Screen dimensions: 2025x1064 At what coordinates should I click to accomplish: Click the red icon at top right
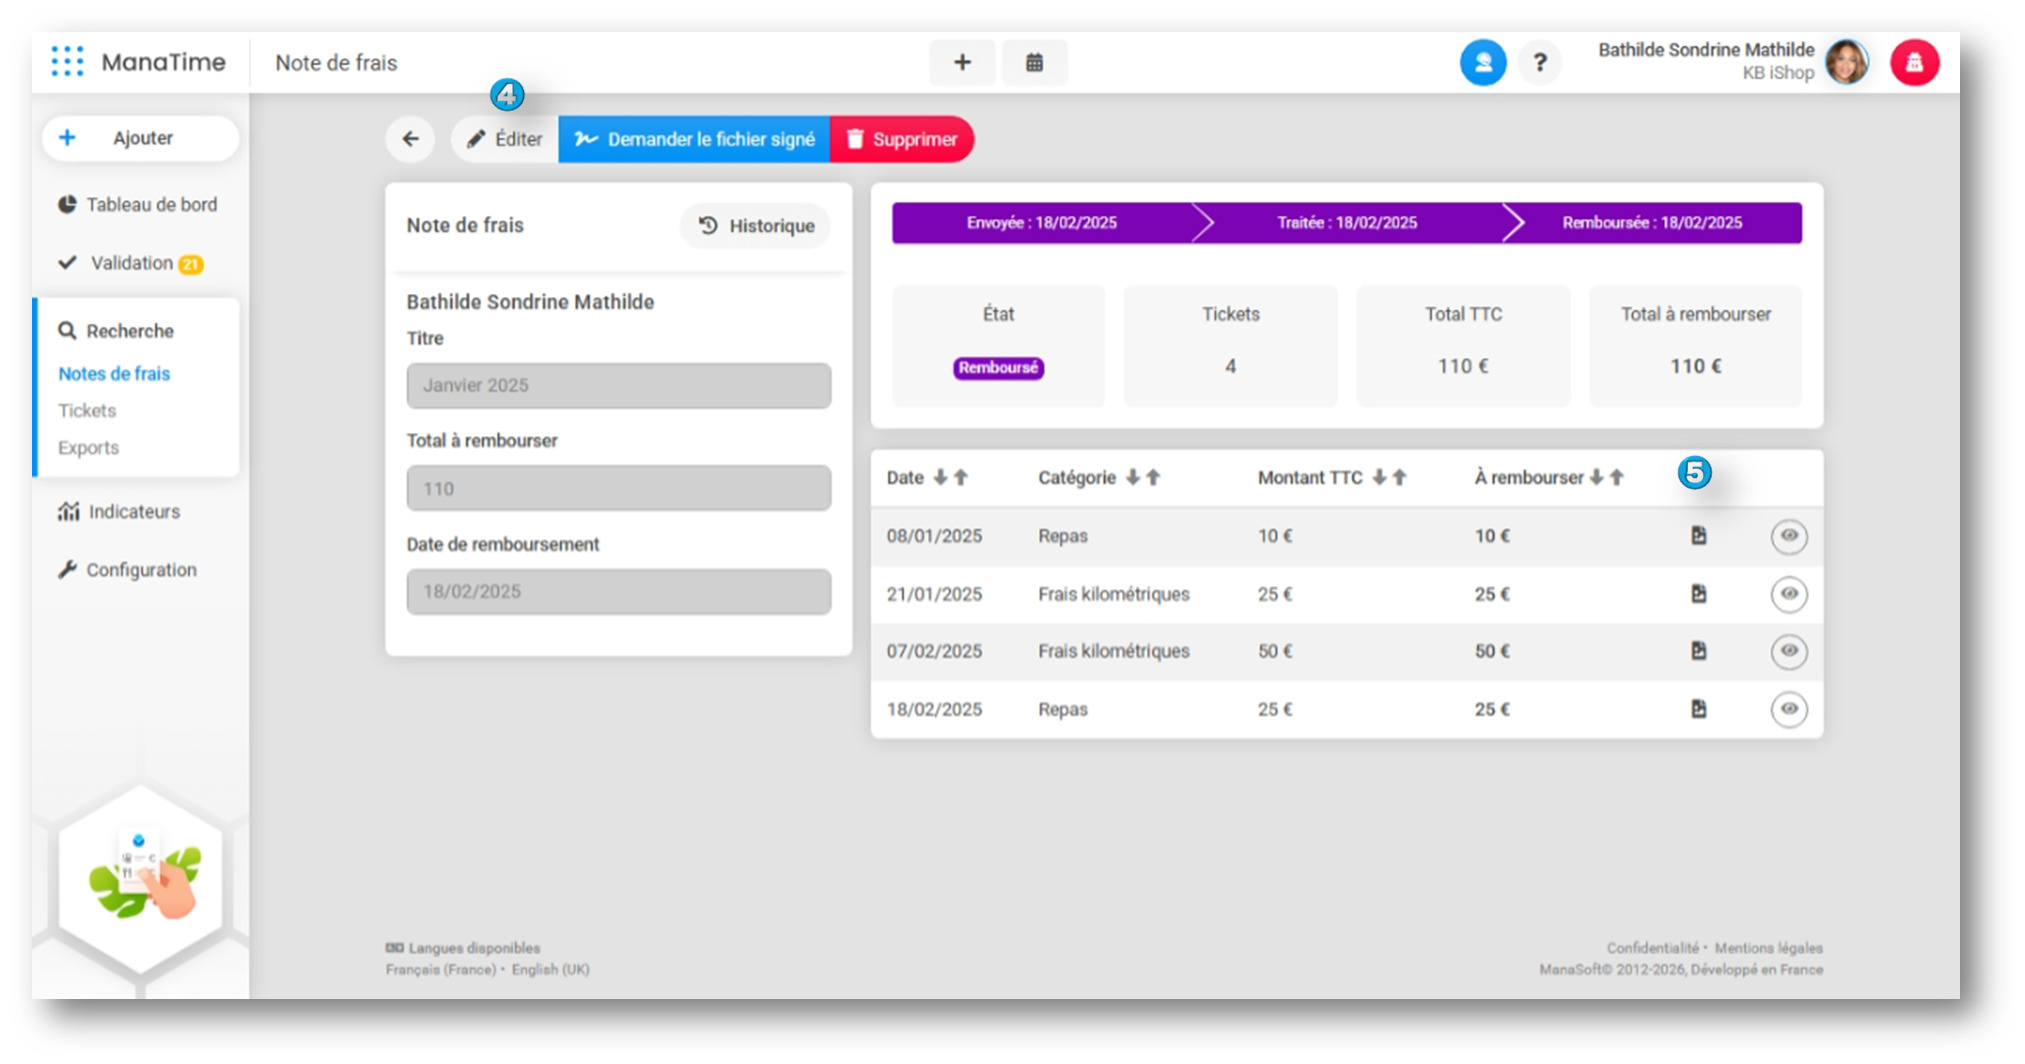coord(1913,63)
